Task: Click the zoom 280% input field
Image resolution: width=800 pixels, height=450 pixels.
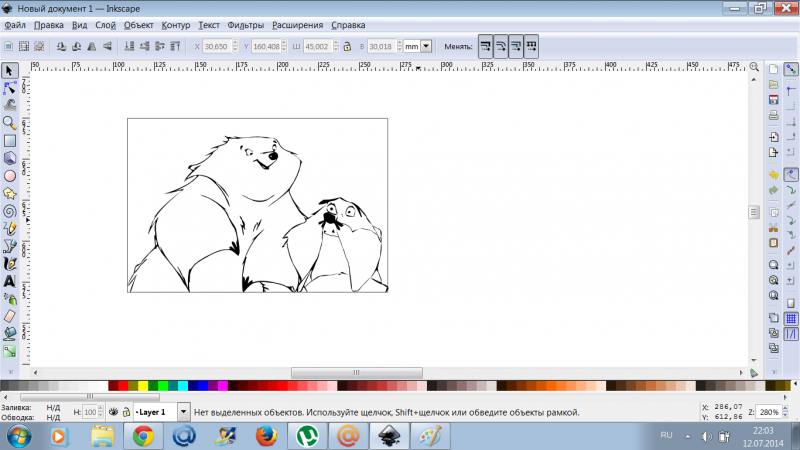Action: (769, 412)
